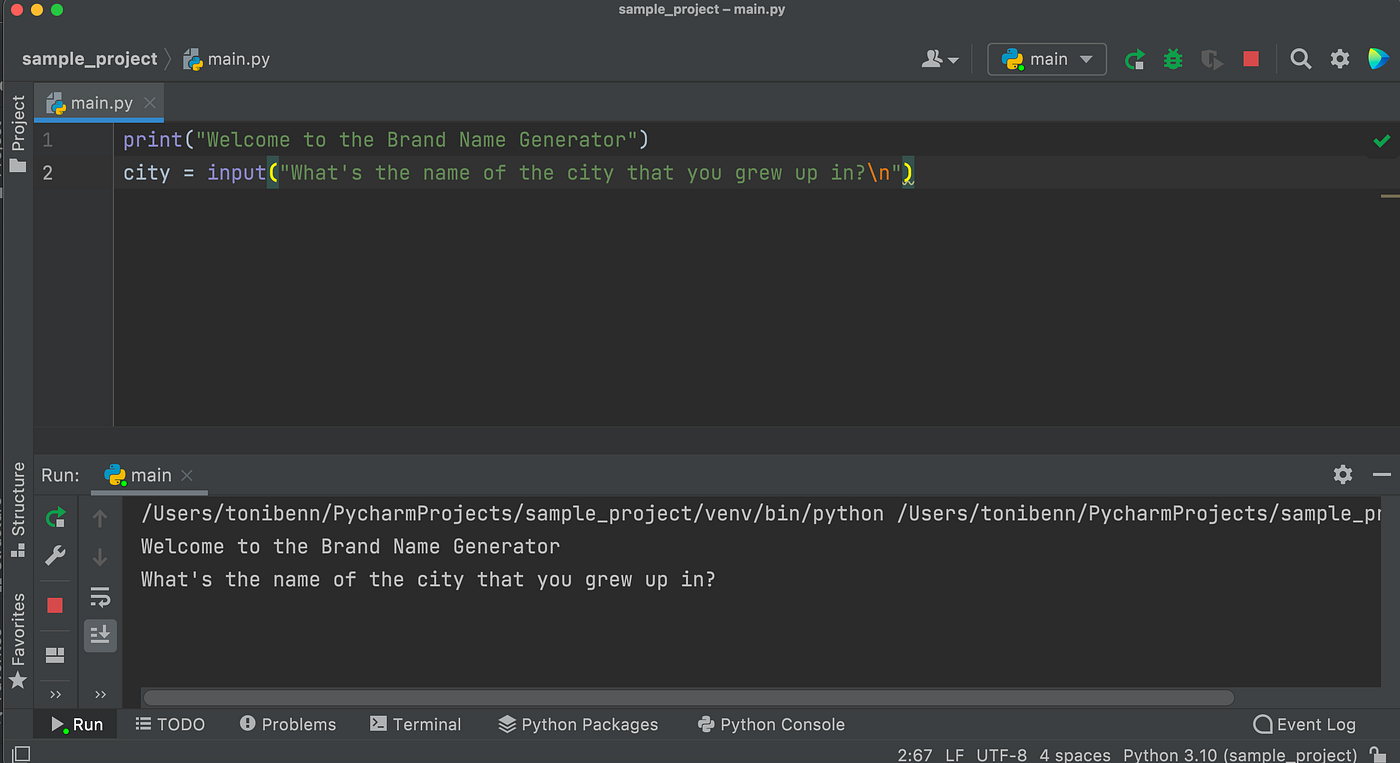Open the main run configuration dropdown
Viewport: 1400px width, 763px height.
coord(1046,59)
